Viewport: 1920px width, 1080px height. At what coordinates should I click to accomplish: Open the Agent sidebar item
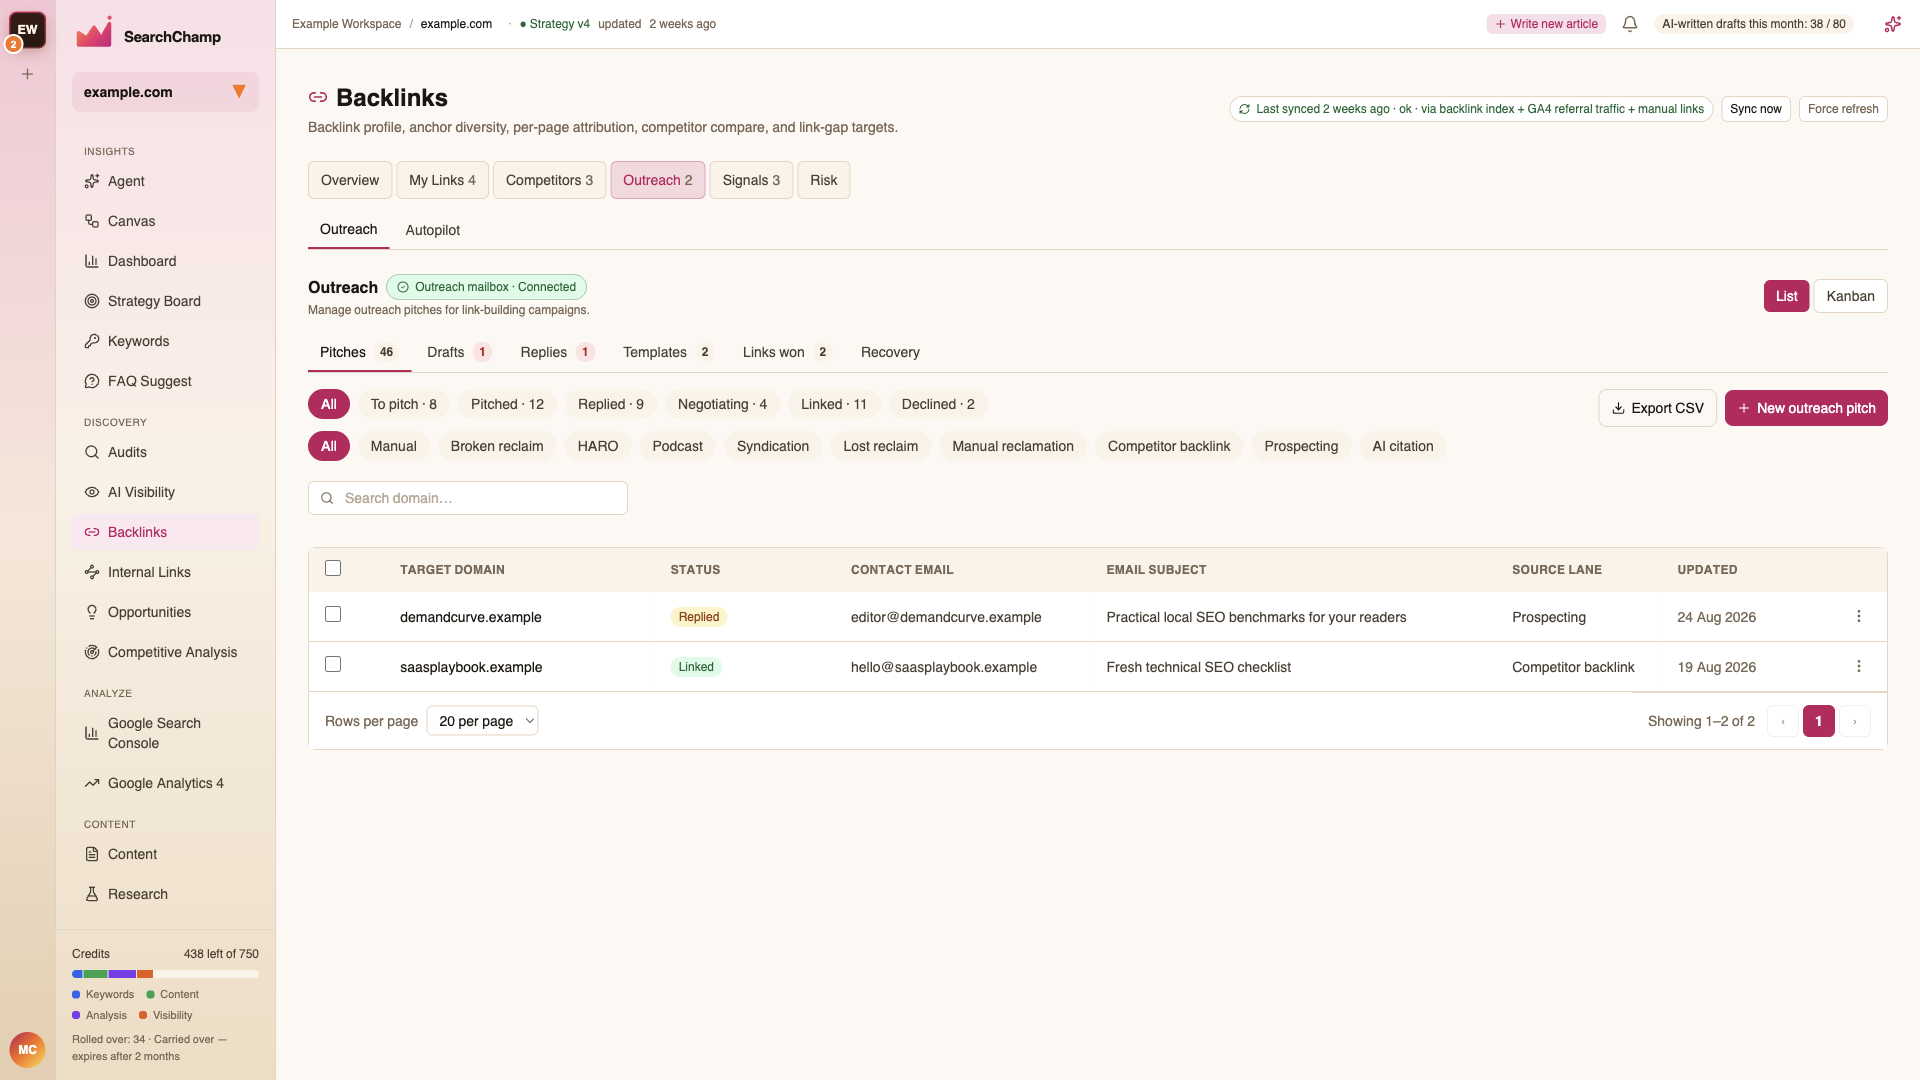(165, 181)
